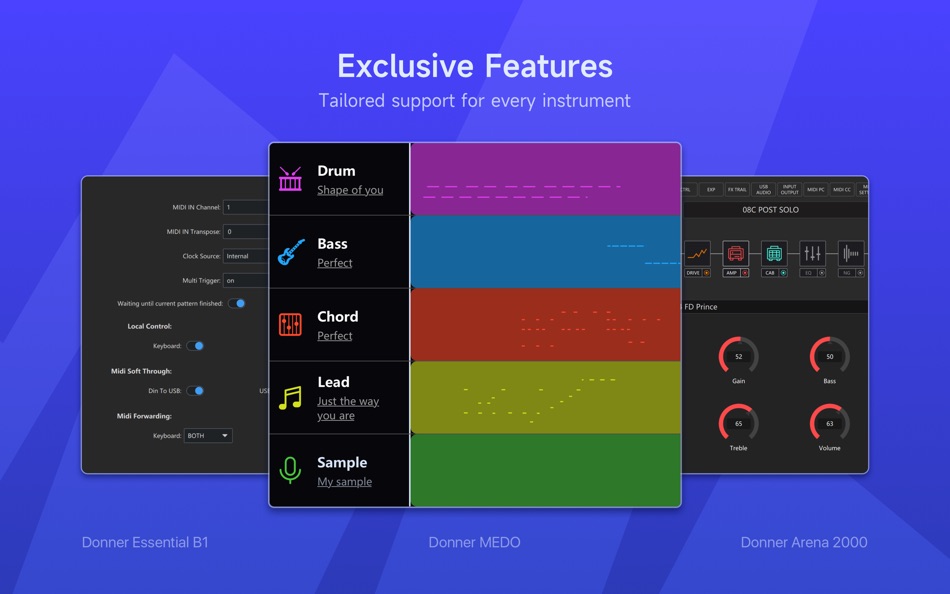Image resolution: width=950 pixels, height=594 pixels.
Task: Switch to the USB AUDIO tab
Action: [763, 189]
